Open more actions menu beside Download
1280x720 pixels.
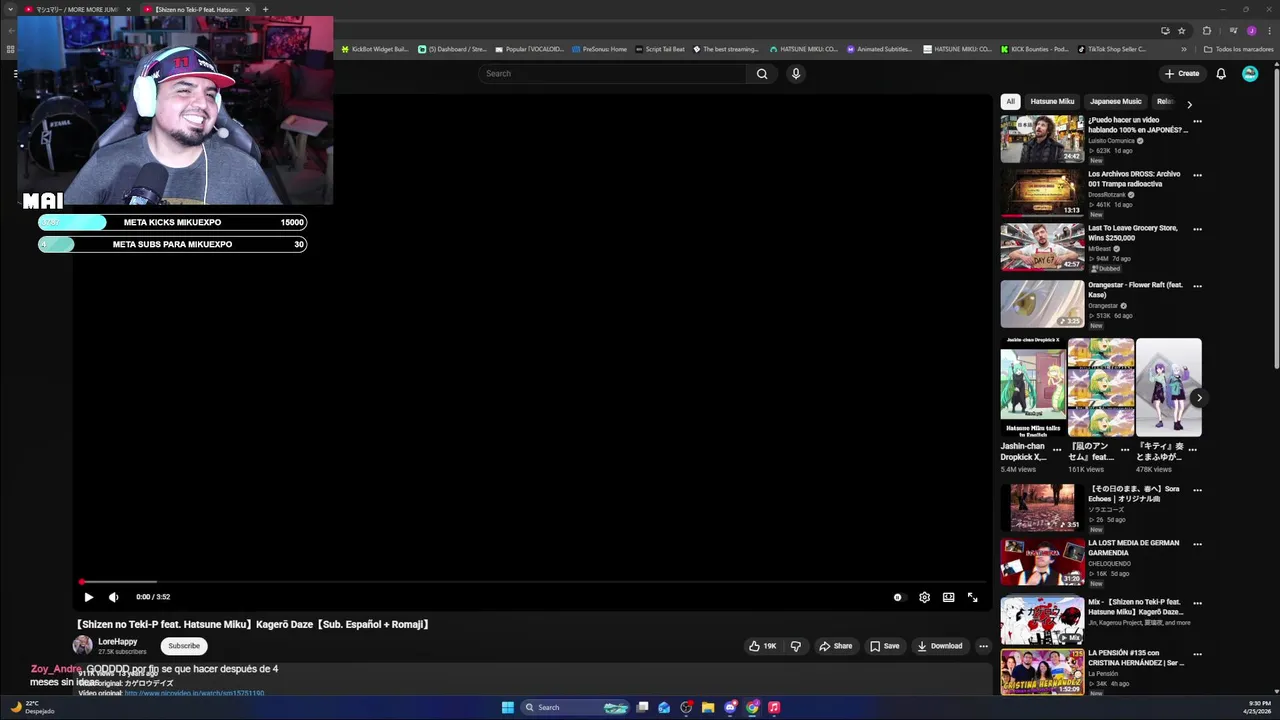click(x=983, y=646)
